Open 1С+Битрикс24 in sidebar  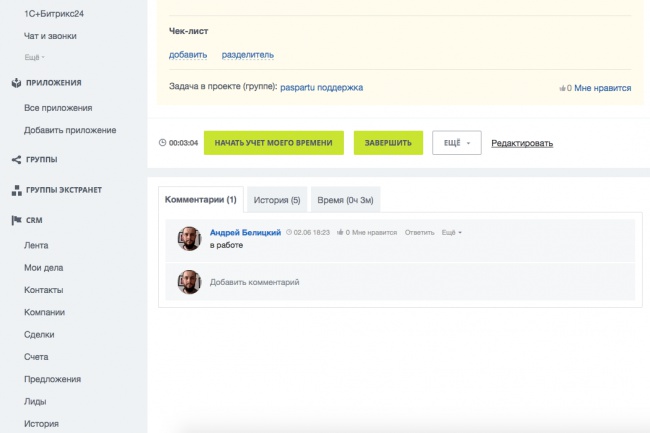tap(54, 14)
